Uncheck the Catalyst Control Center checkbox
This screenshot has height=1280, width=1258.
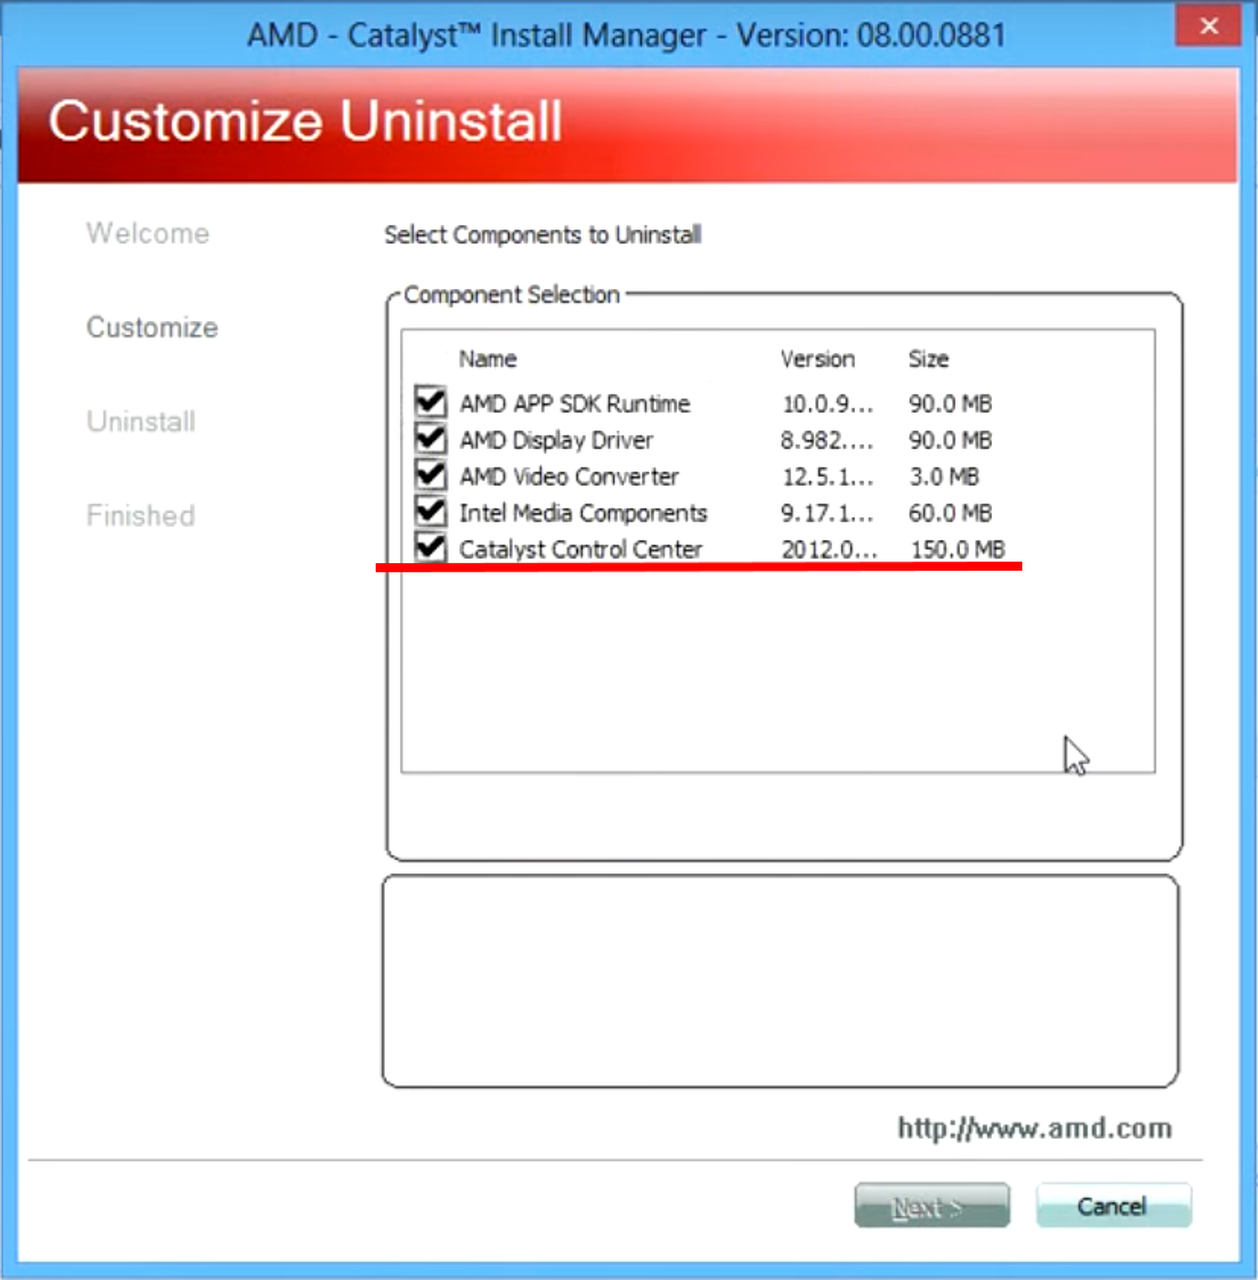pos(431,548)
